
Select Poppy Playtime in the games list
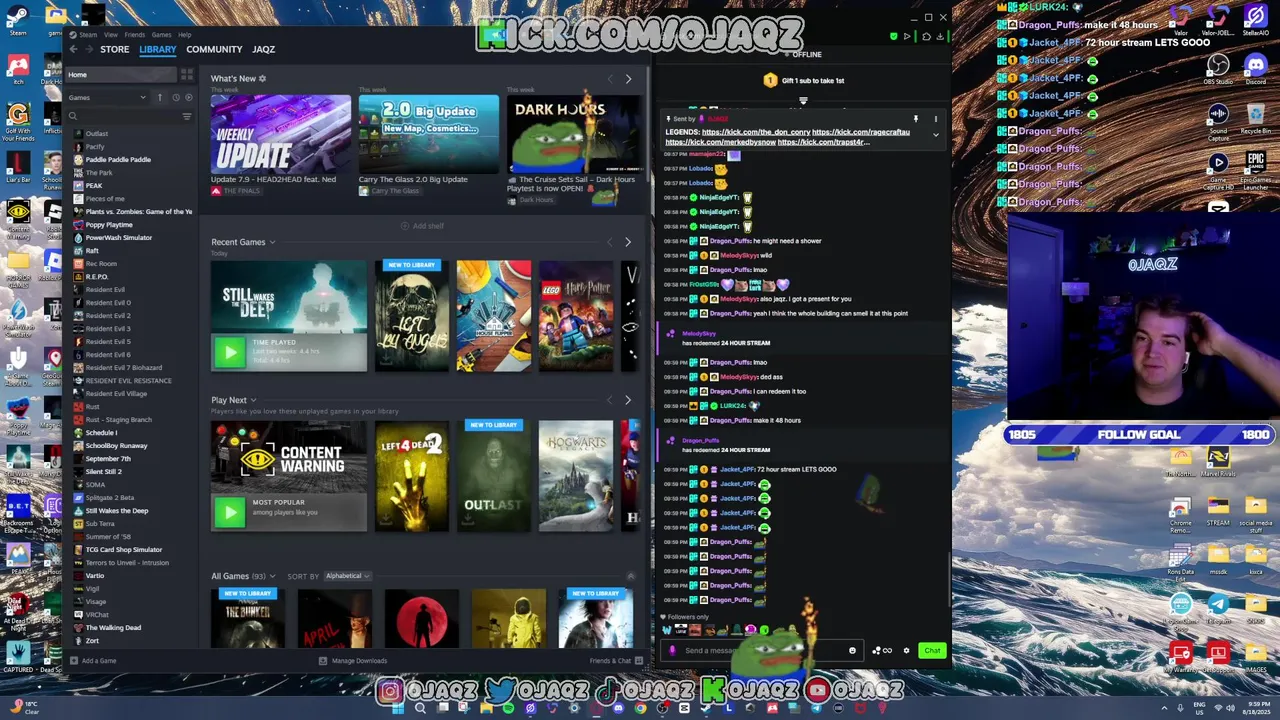click(108, 225)
